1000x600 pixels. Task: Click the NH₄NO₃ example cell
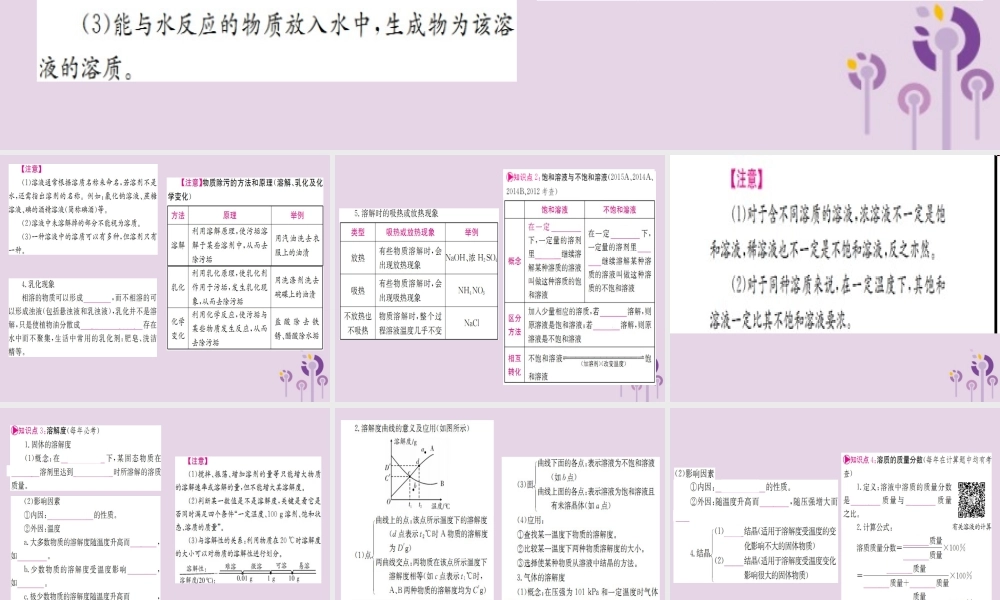[471, 291]
